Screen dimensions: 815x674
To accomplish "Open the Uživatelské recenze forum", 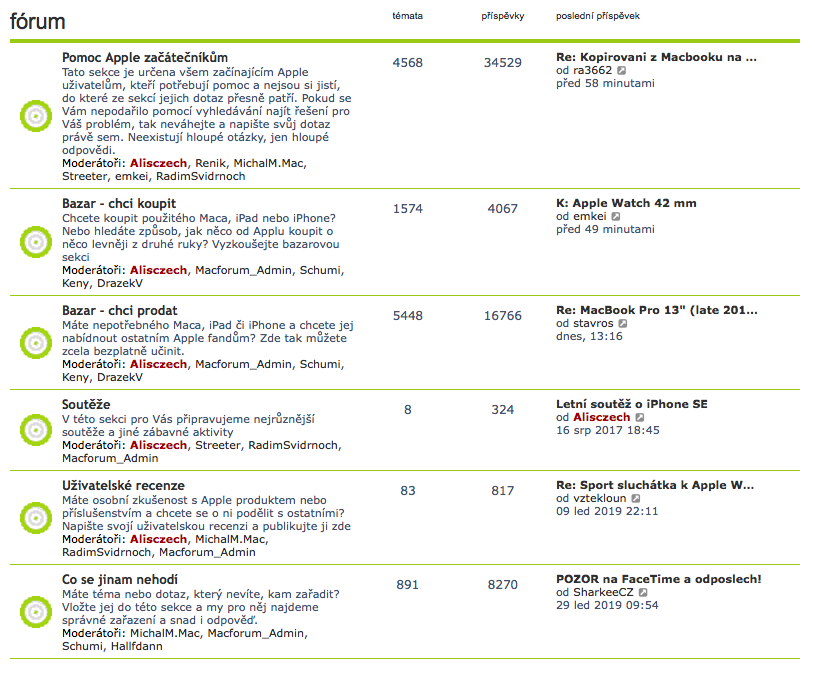I will coord(123,486).
